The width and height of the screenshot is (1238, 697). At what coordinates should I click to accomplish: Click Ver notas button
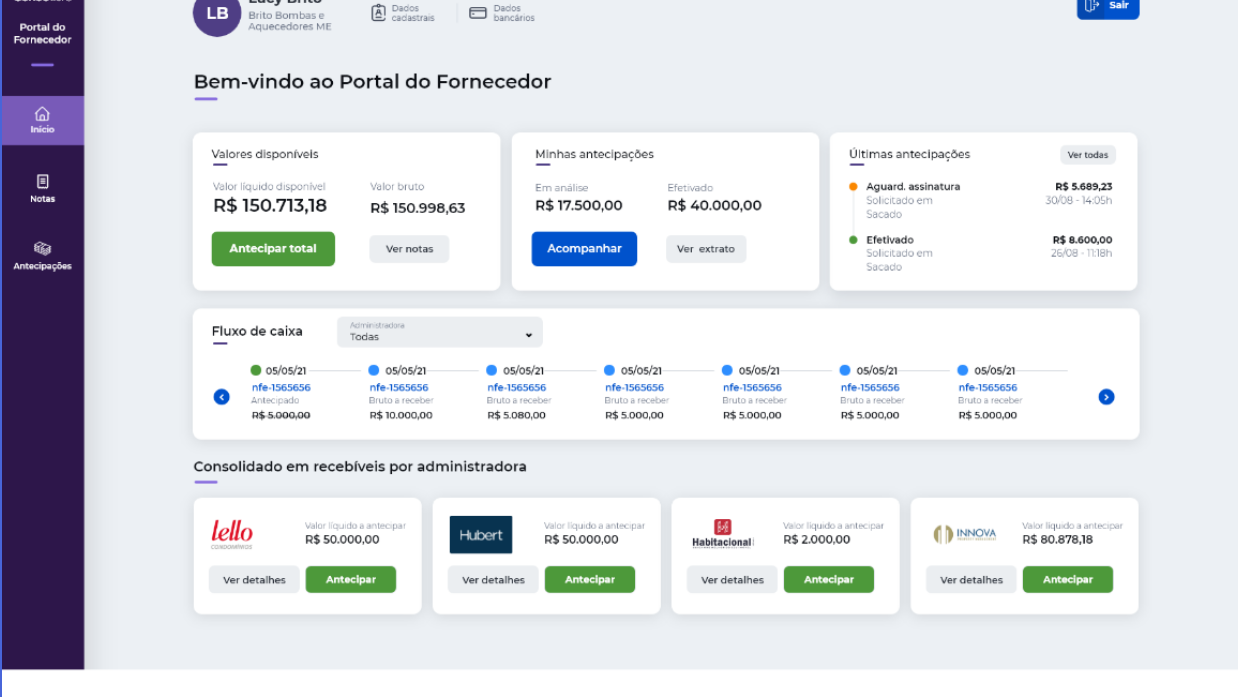pyautogui.click(x=409, y=249)
